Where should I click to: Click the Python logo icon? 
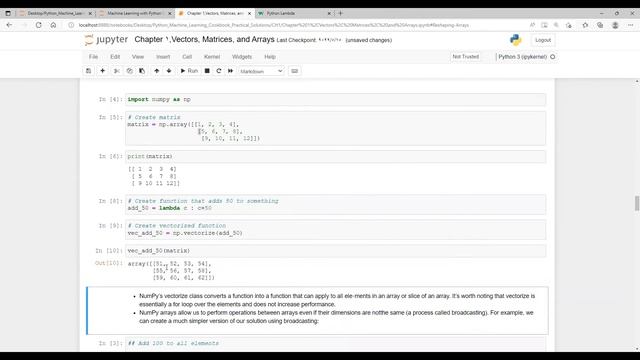click(516, 40)
